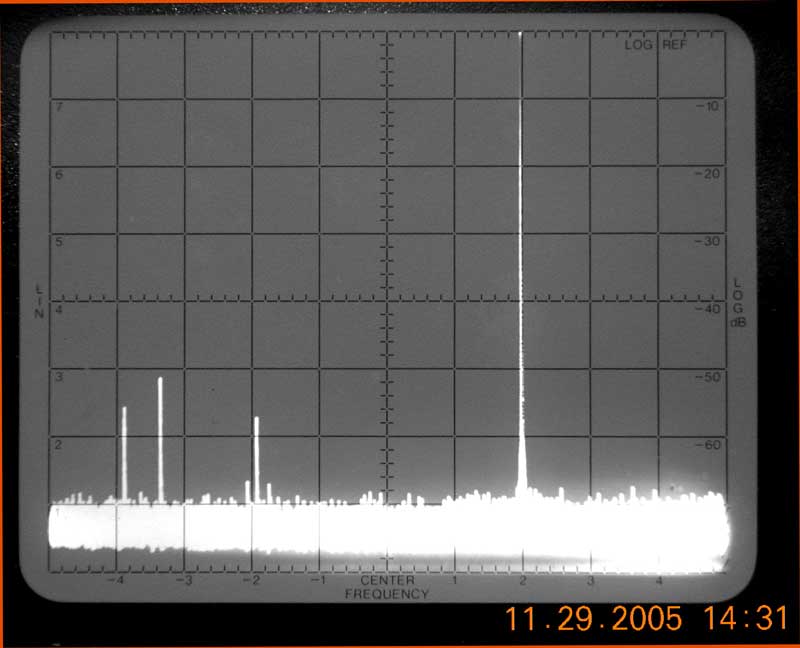The height and width of the screenshot is (648, 800).
Task: Click the positive 1 frequency axis label
Action: (x=454, y=581)
